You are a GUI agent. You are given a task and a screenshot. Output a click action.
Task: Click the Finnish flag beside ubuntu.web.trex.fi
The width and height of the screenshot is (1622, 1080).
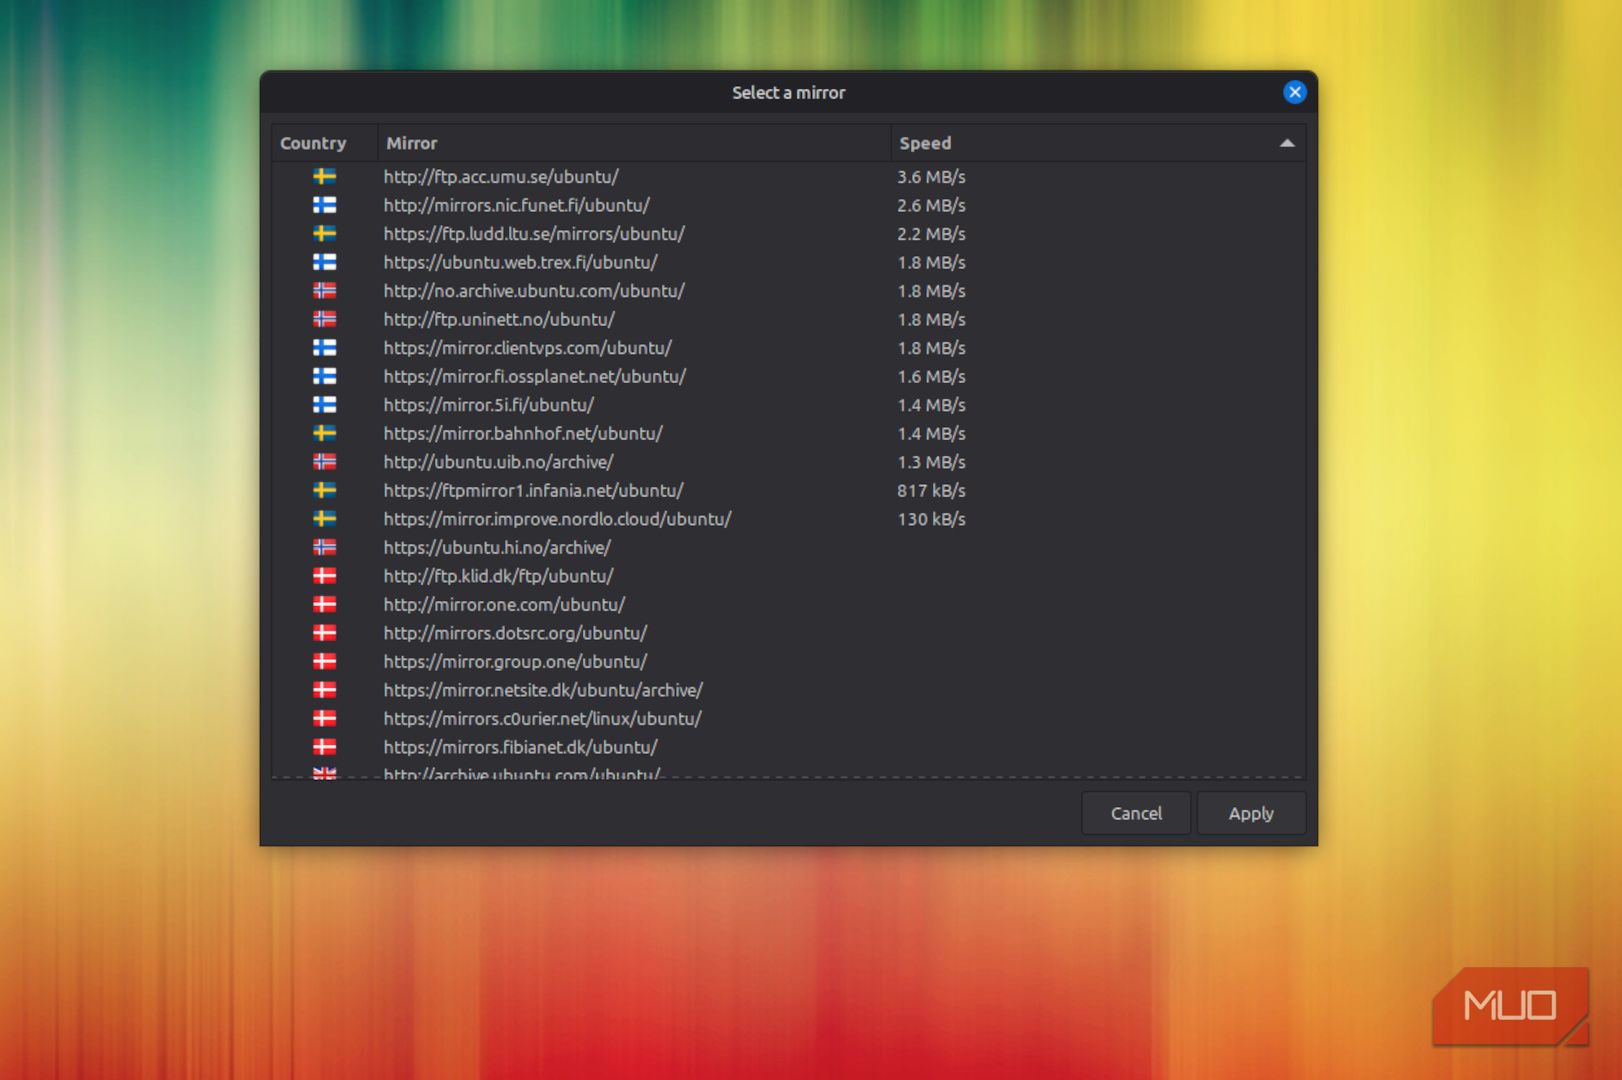pyautogui.click(x=324, y=262)
